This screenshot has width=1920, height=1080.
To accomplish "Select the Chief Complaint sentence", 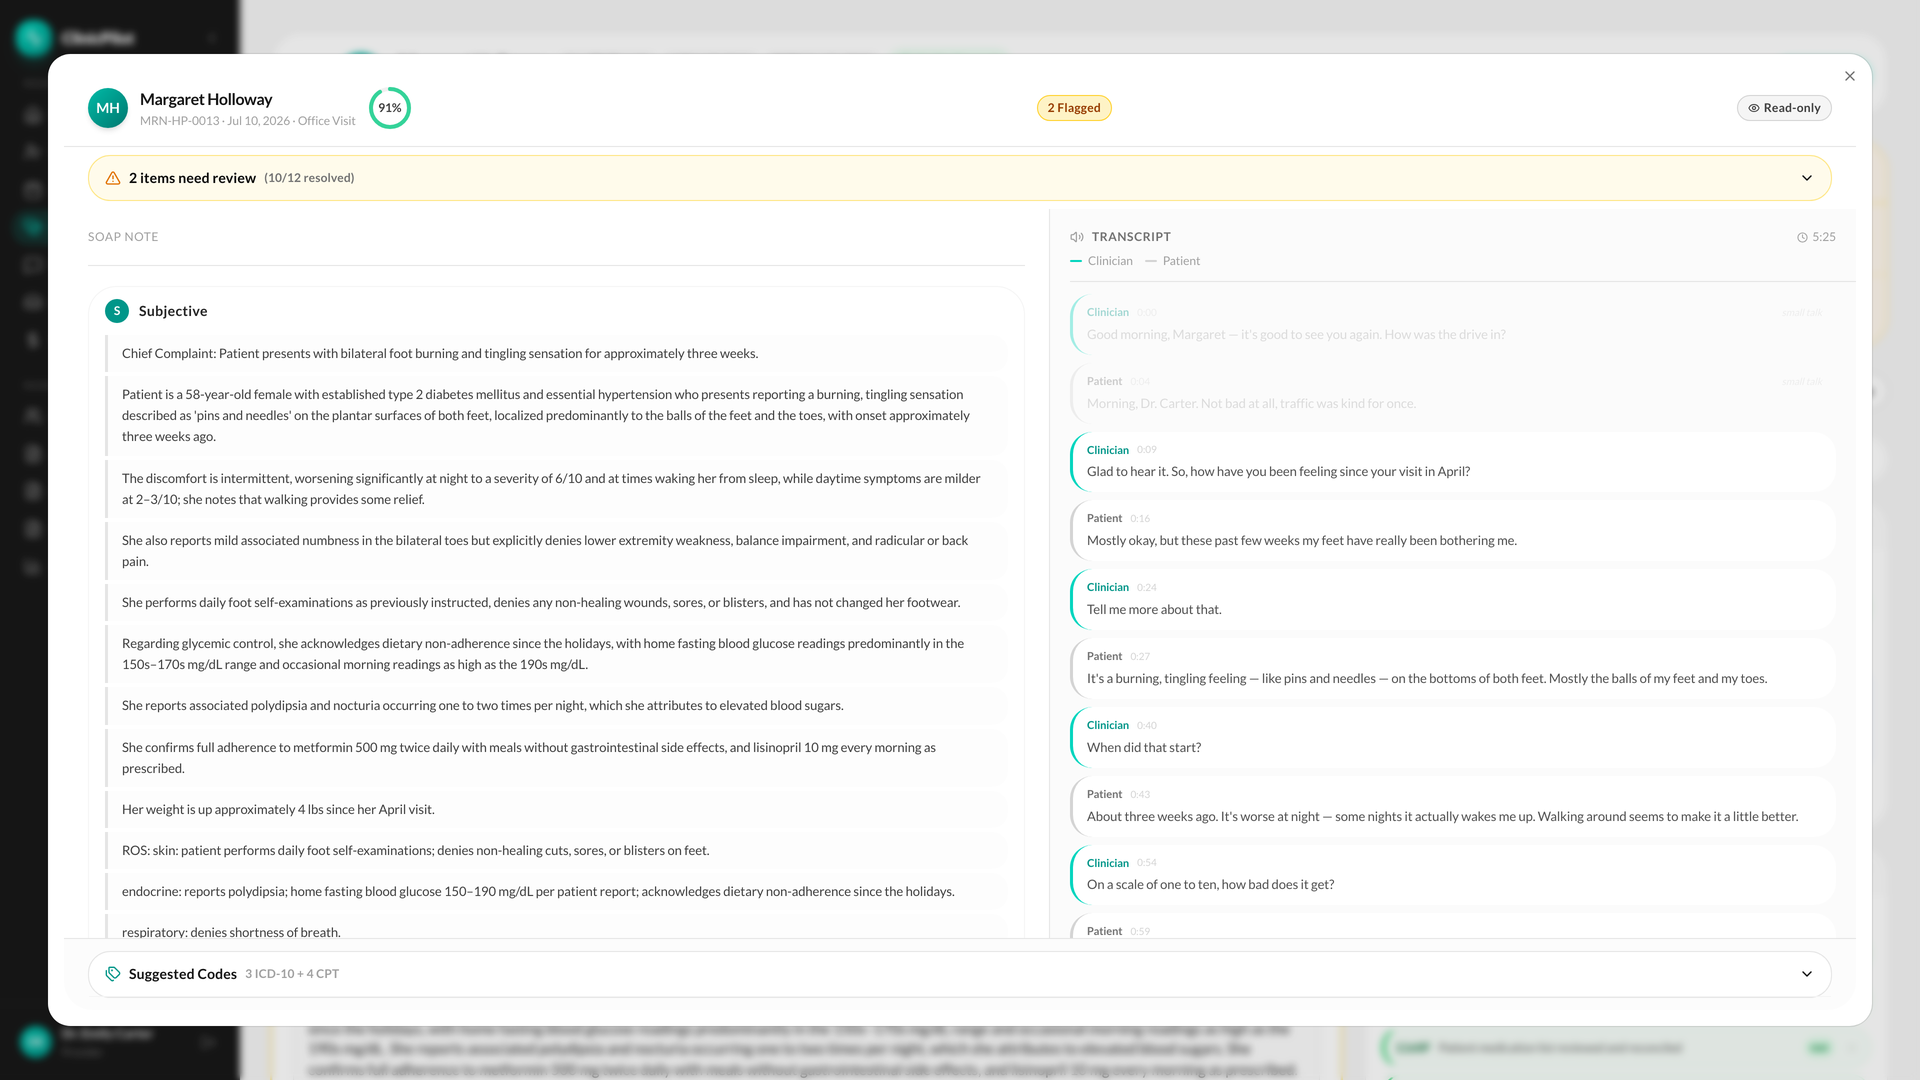I will (x=555, y=354).
